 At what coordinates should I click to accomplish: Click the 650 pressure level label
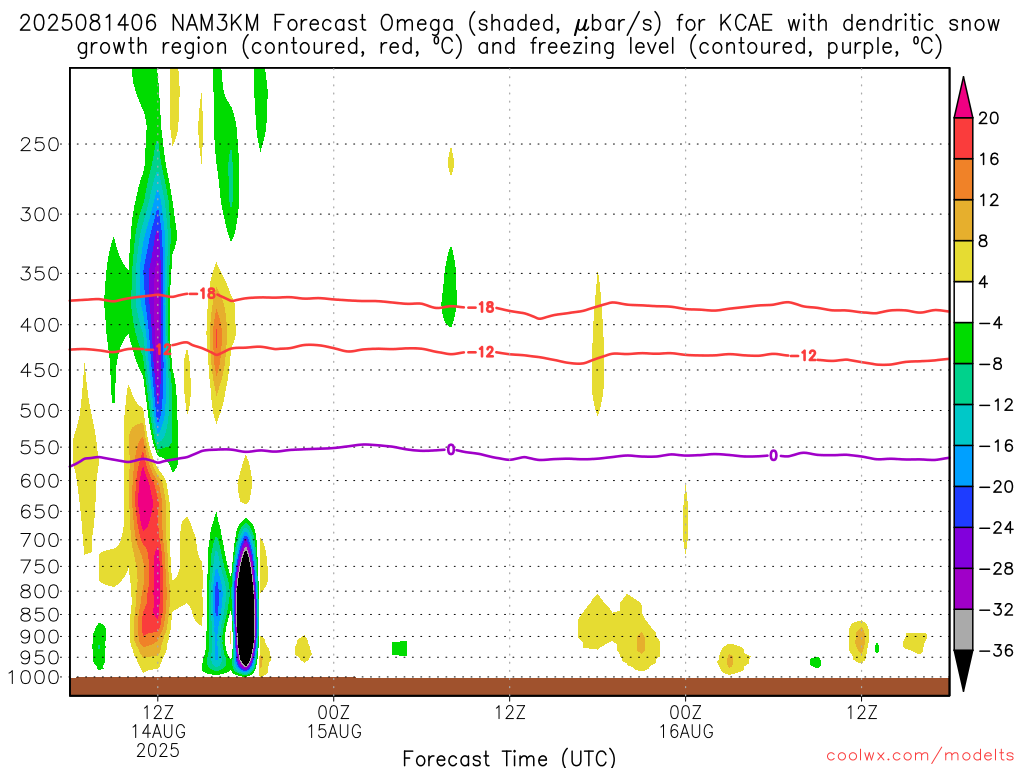click(x=40, y=511)
